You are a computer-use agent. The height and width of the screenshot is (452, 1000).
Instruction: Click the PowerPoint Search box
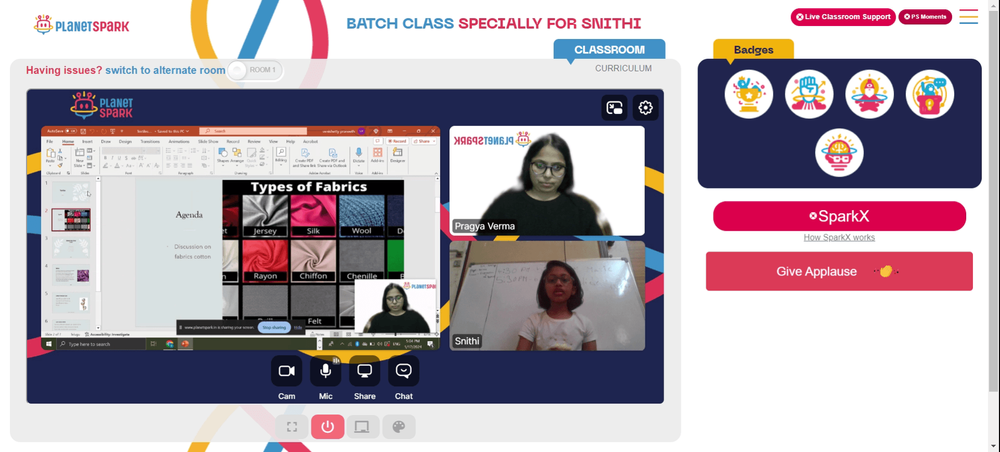coord(251,131)
